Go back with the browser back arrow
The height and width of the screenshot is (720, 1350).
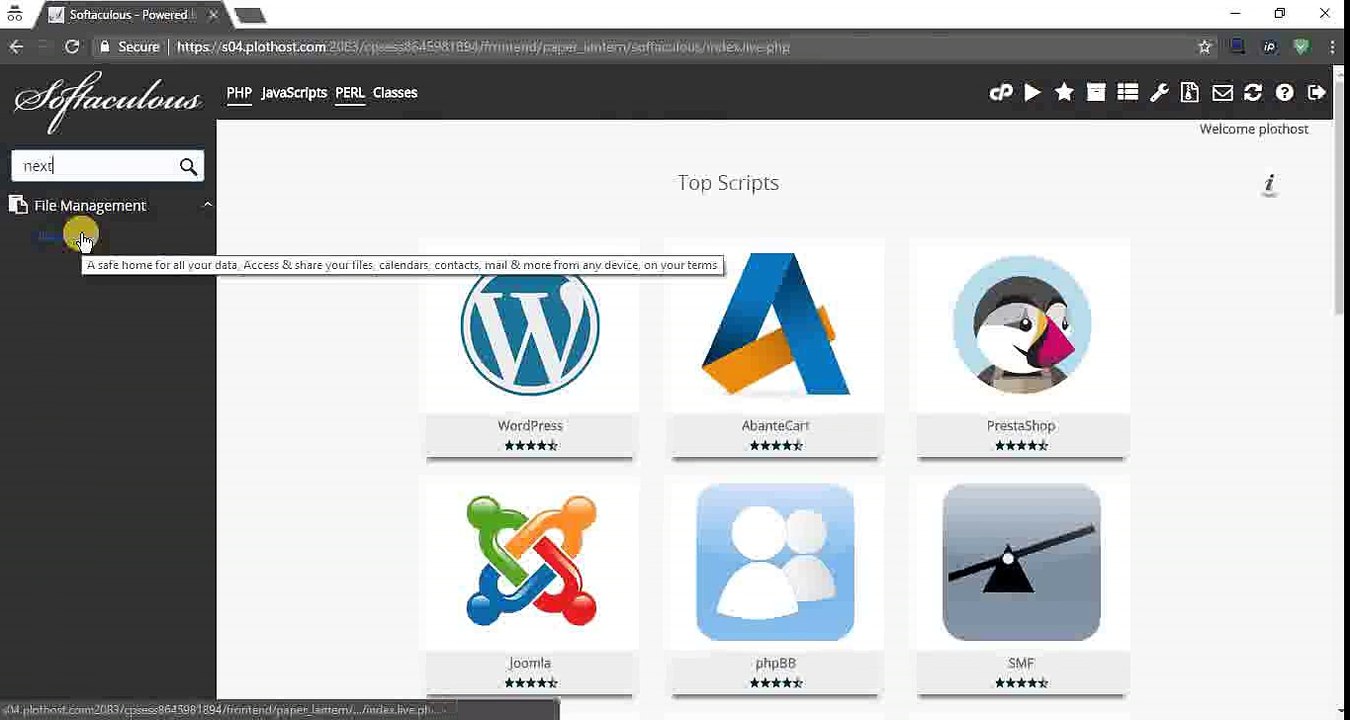point(16,46)
